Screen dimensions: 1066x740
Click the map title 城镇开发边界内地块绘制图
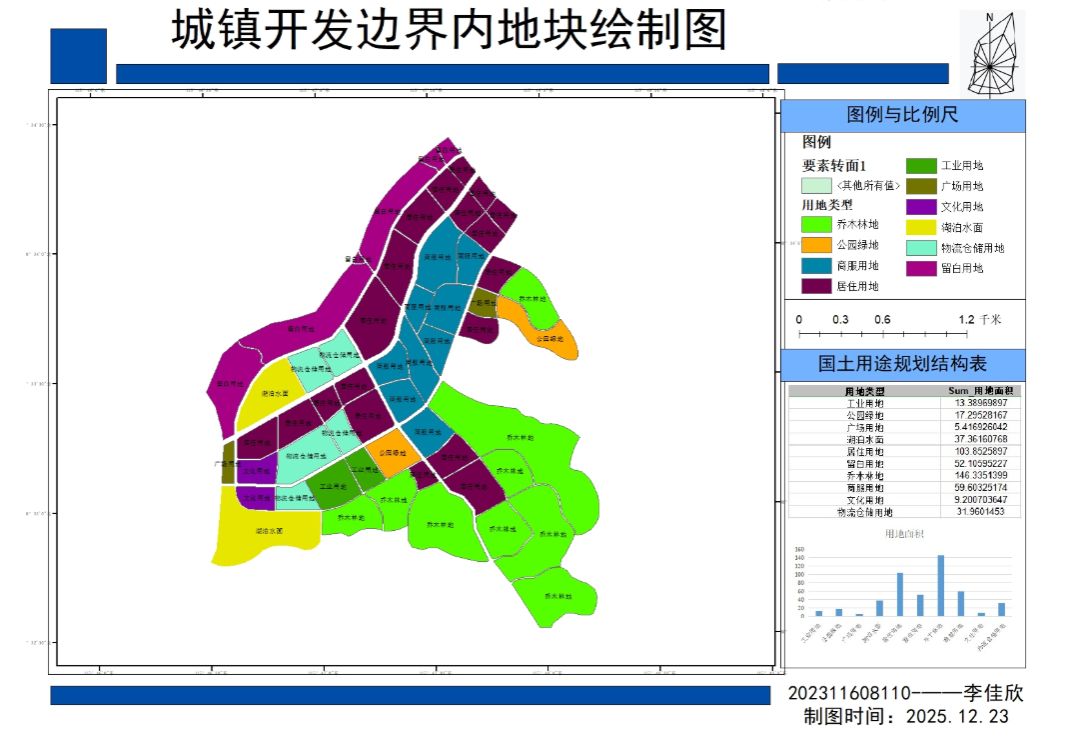pyautogui.click(x=449, y=31)
